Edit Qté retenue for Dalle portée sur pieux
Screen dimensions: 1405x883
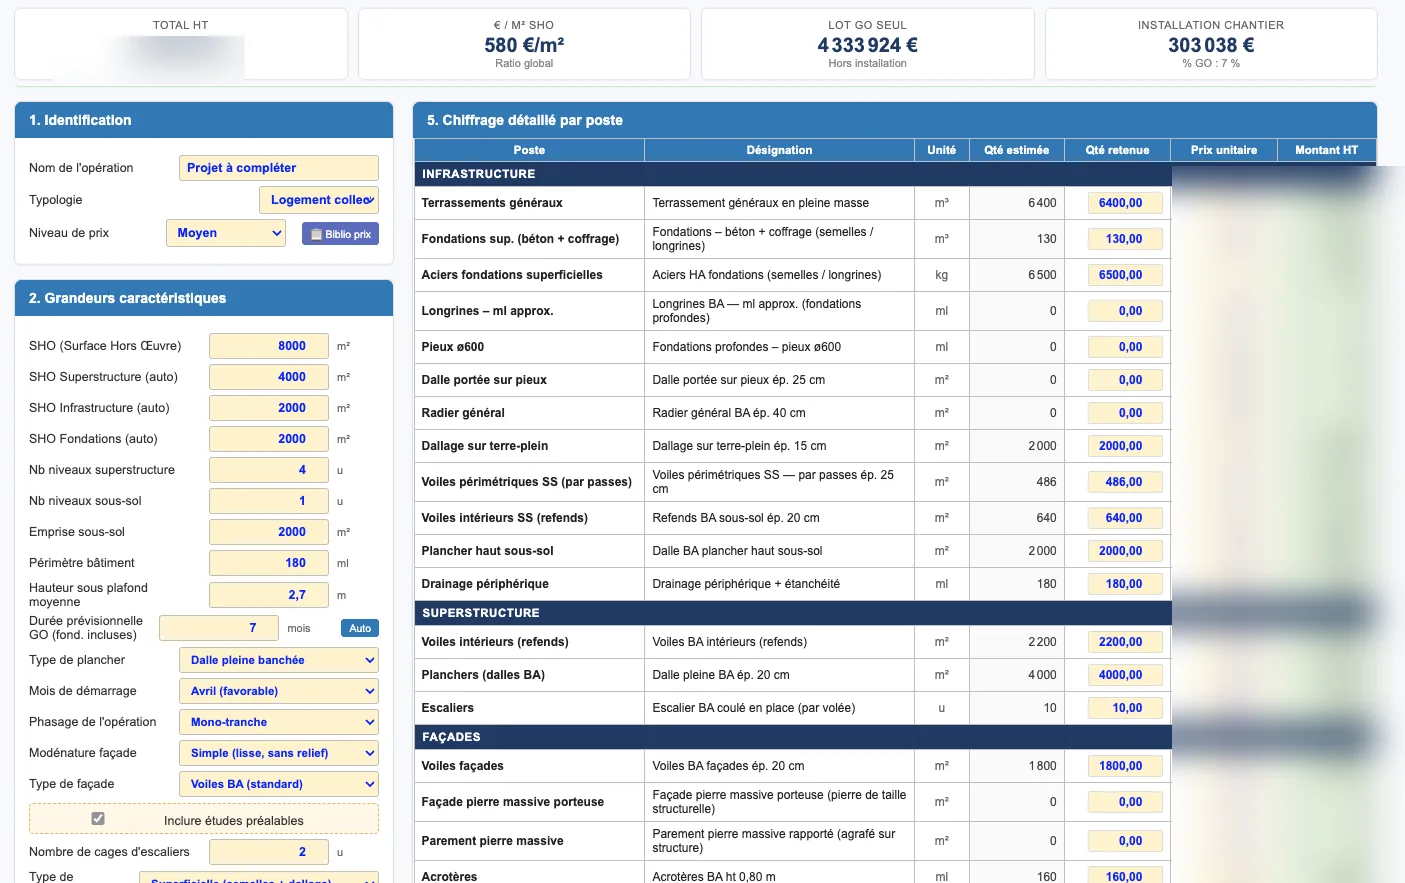[1125, 380]
